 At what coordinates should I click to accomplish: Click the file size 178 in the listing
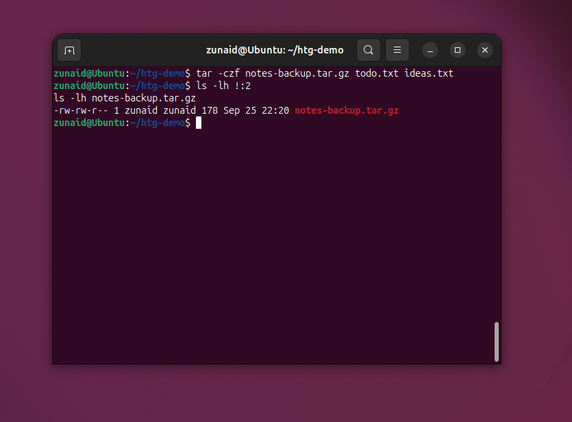coord(209,111)
